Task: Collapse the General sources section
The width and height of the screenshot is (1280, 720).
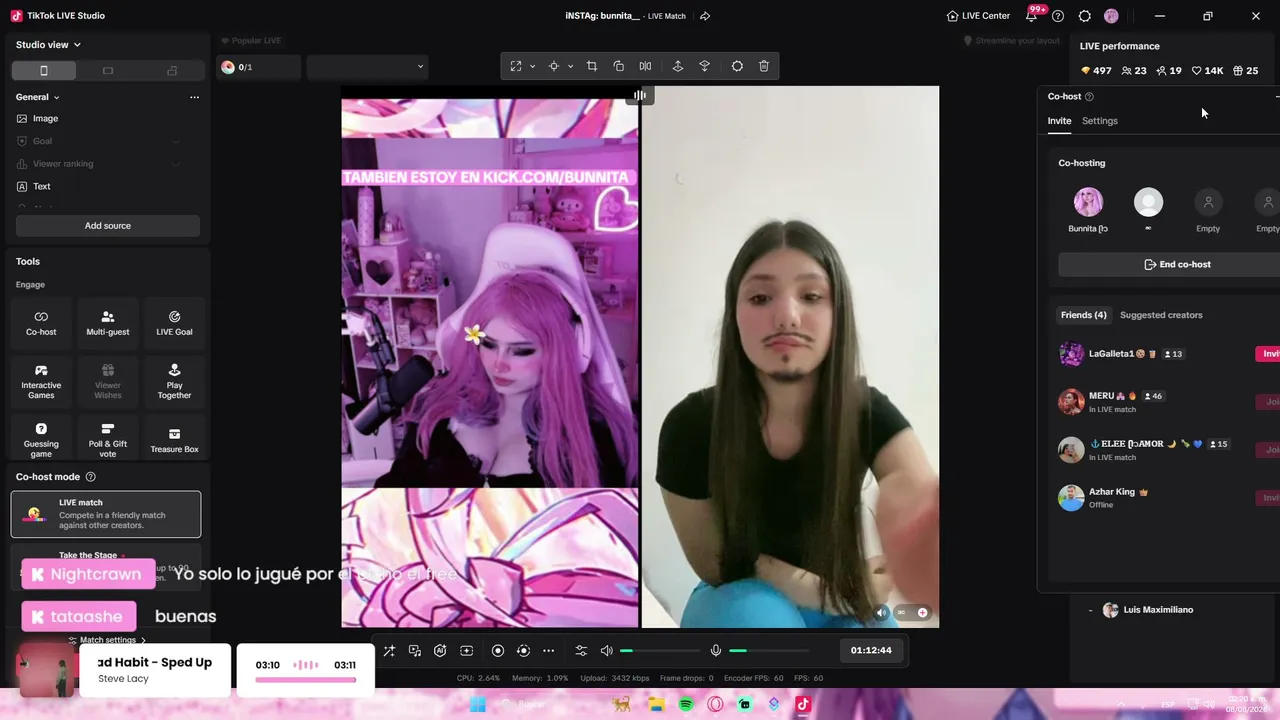Action: [x=38, y=97]
